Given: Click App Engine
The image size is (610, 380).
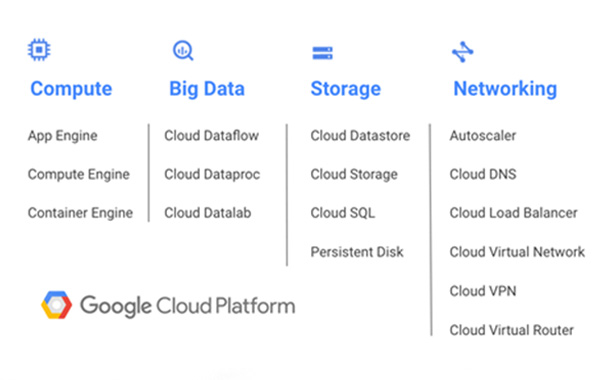Looking at the screenshot, I should (63, 136).
